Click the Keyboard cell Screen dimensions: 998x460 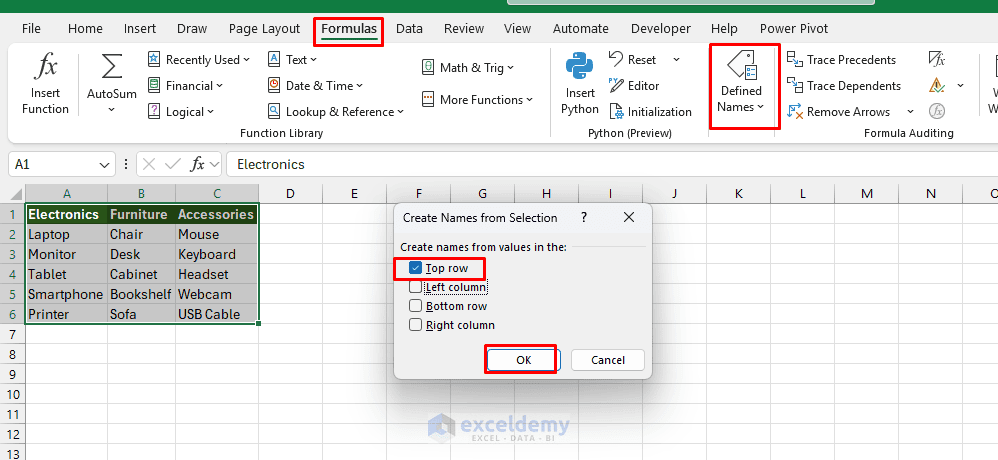pyautogui.click(x=217, y=254)
